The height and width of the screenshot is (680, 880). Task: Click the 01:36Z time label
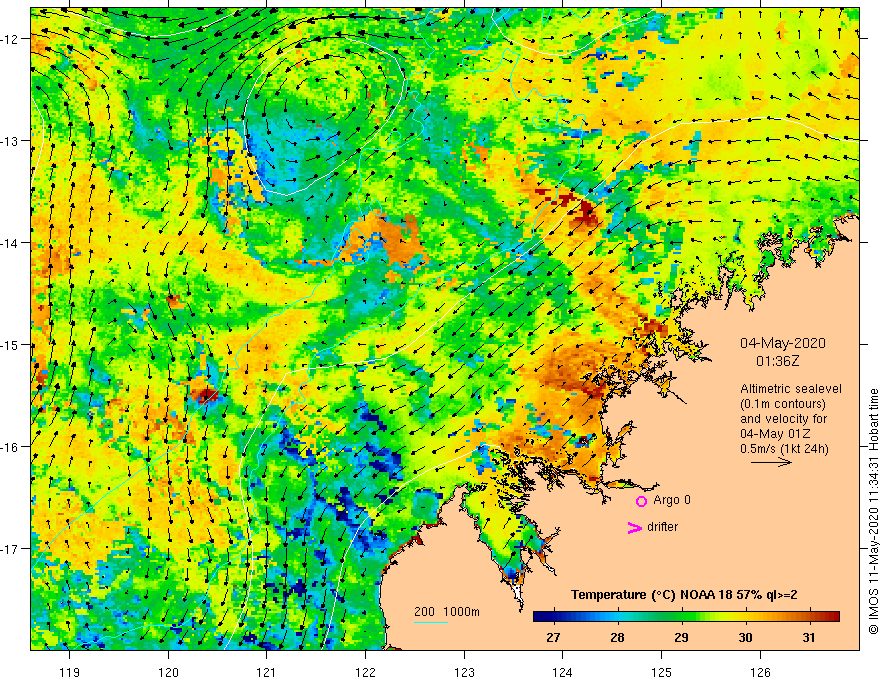[x=777, y=361]
